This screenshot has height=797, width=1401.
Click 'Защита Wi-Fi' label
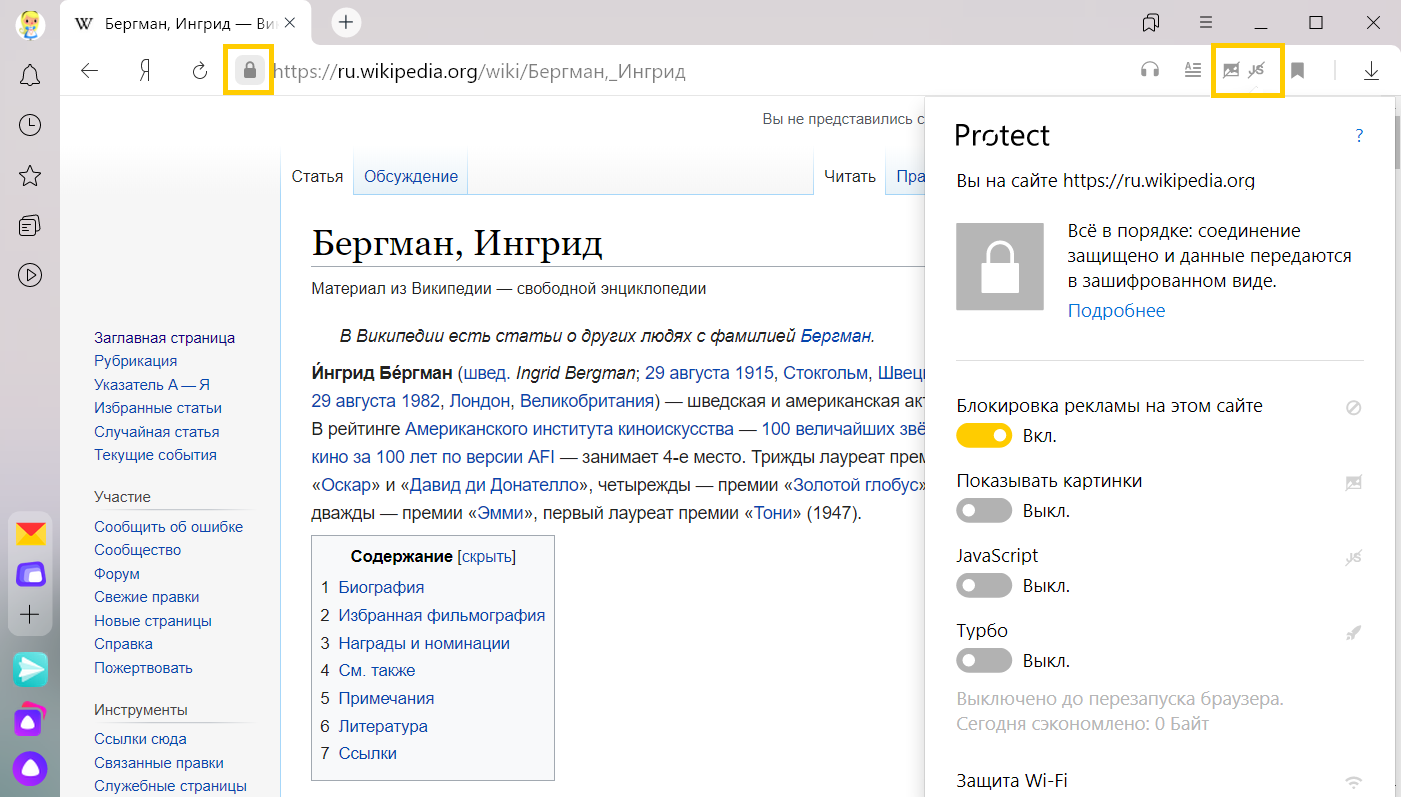[x=1012, y=781]
